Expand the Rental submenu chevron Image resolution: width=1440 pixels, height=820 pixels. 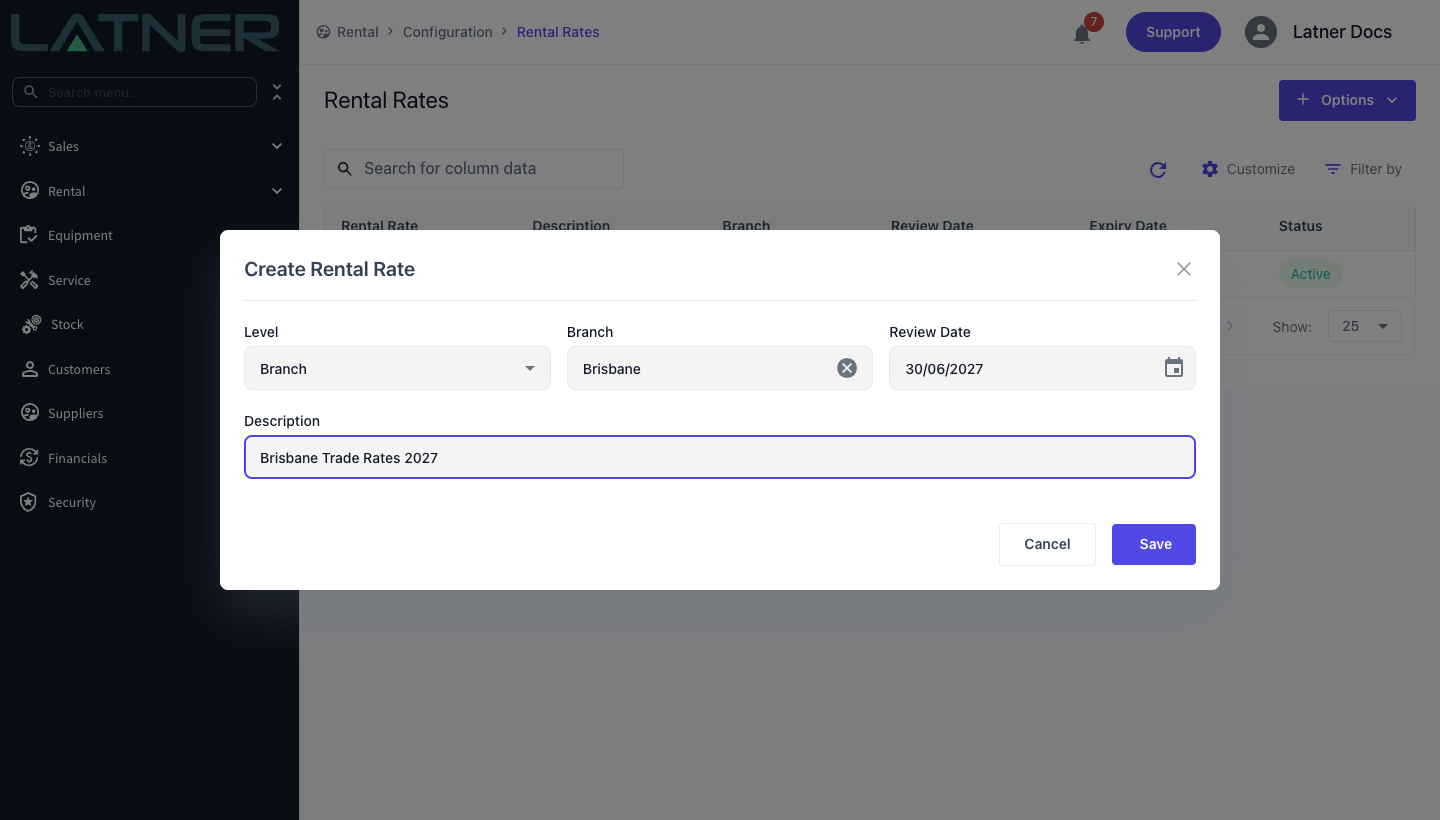(x=277, y=191)
